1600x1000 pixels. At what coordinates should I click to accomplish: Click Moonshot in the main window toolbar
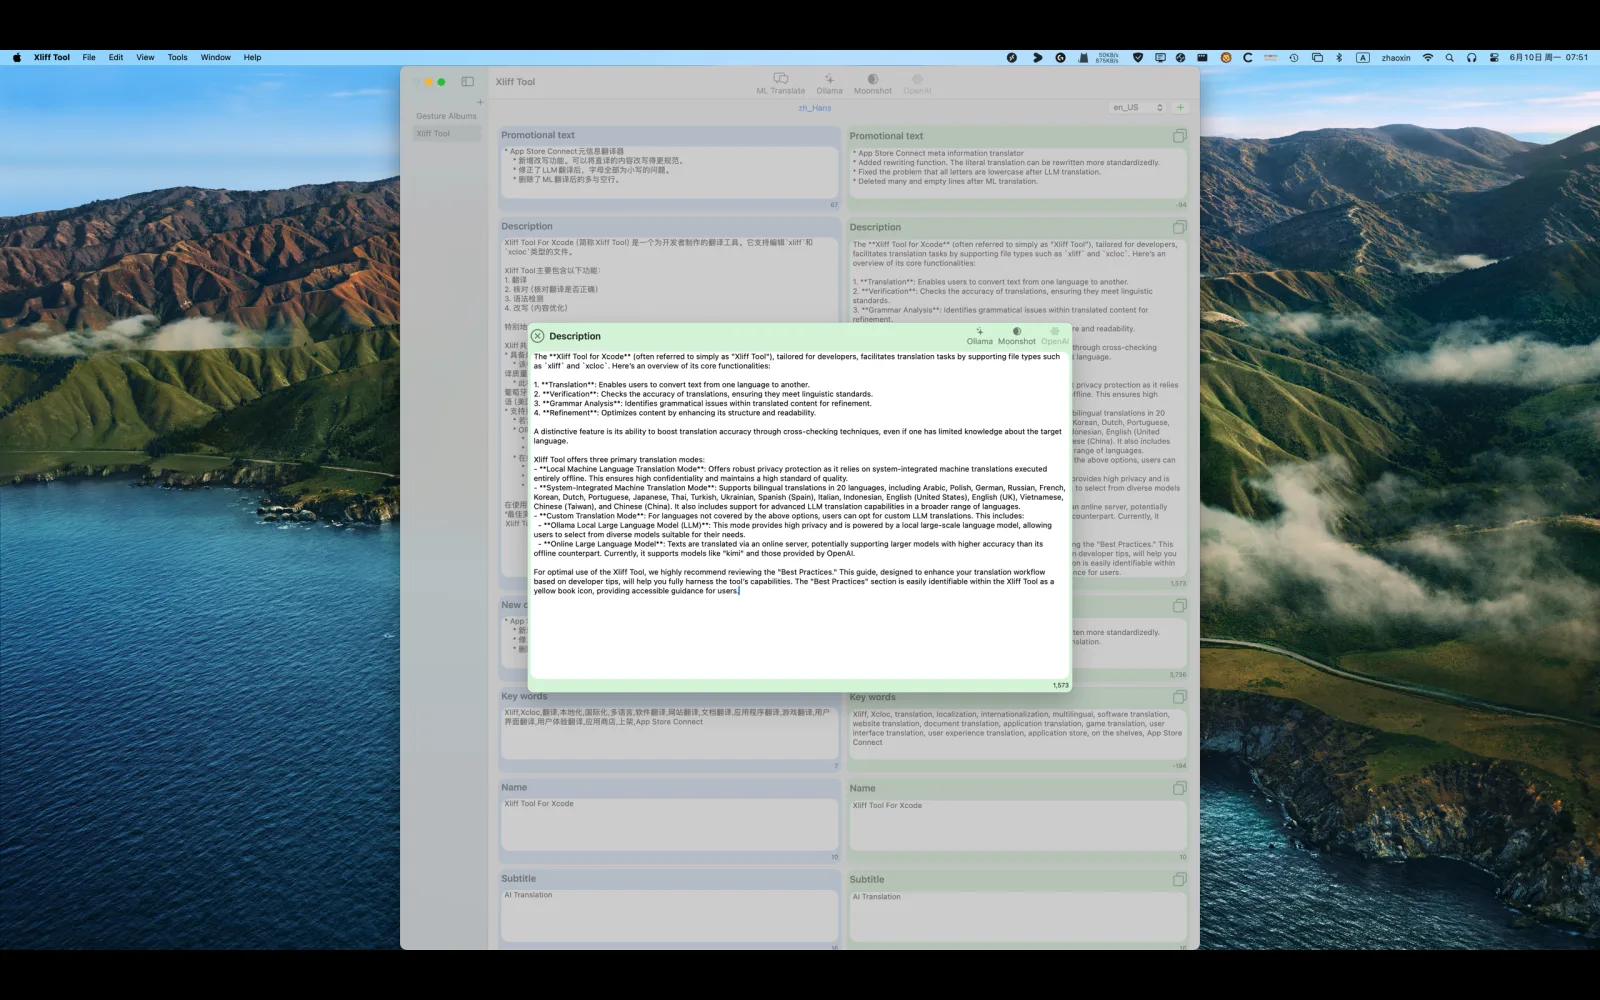tap(872, 84)
